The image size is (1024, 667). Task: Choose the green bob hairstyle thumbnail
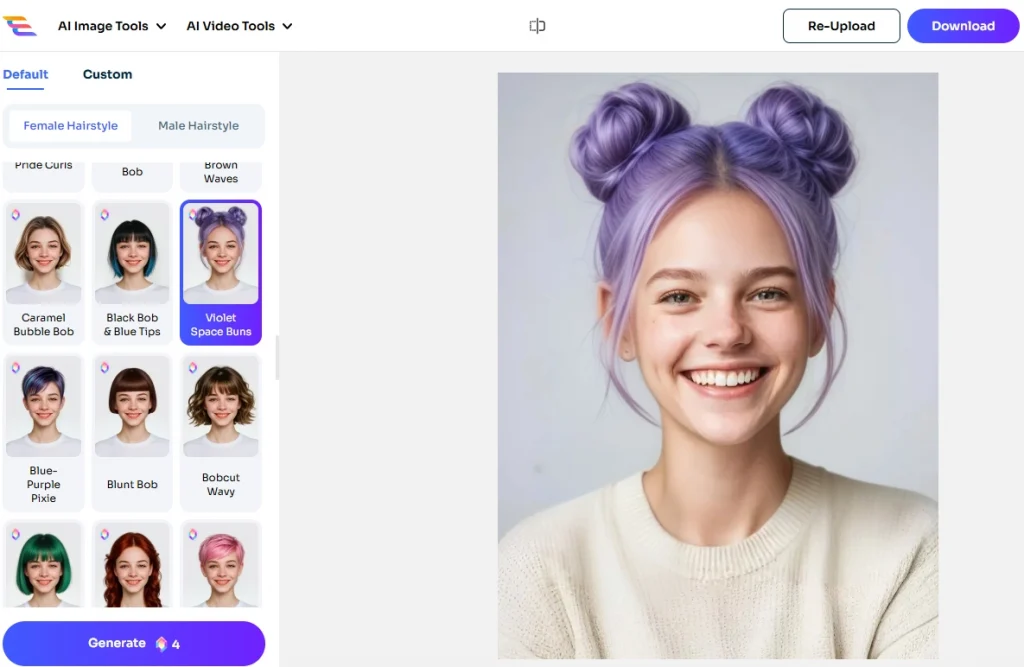(43, 565)
